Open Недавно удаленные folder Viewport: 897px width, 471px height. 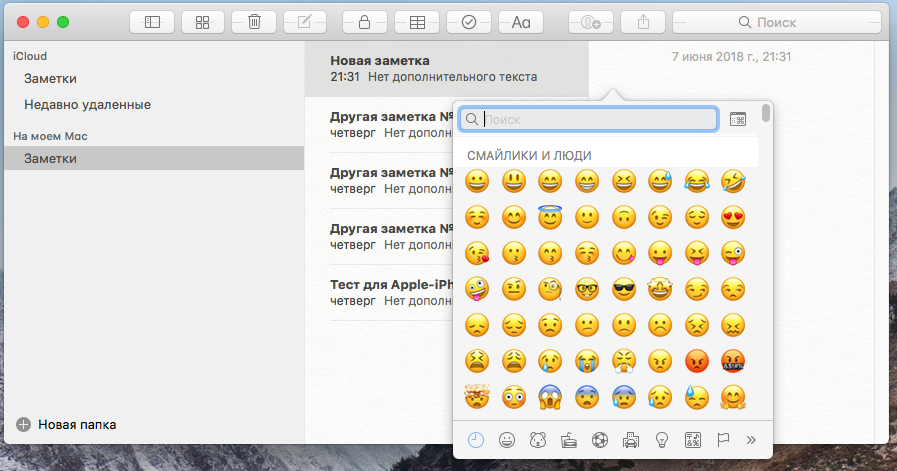88,105
